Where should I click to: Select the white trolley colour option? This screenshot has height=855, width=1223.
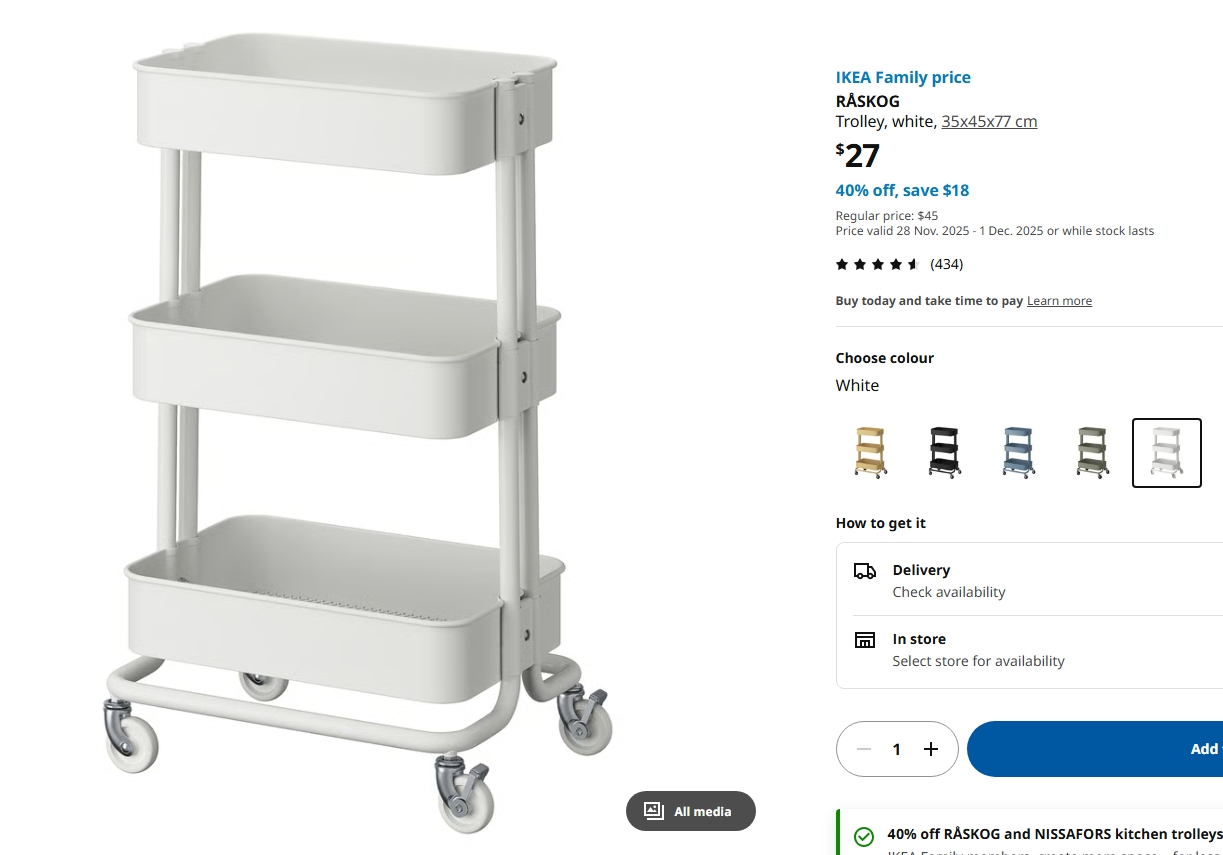1166,452
